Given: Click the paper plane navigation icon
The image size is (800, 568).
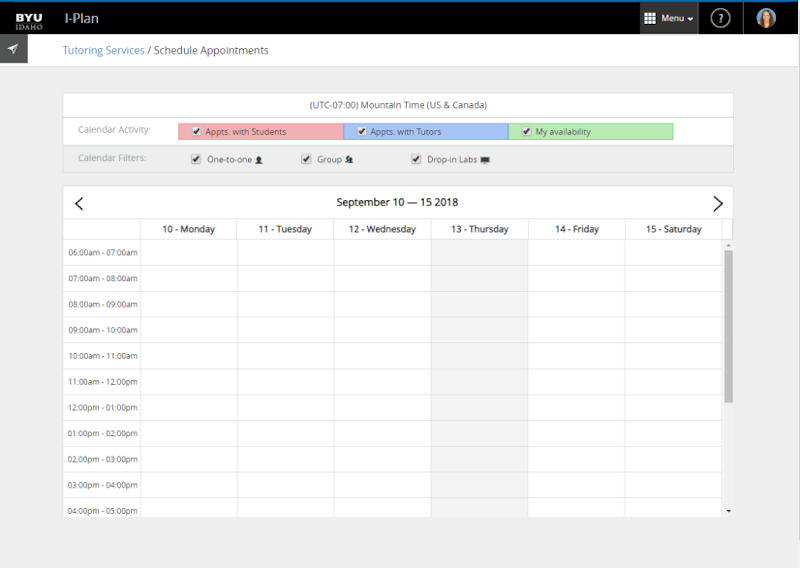Looking at the screenshot, I should point(13,49).
